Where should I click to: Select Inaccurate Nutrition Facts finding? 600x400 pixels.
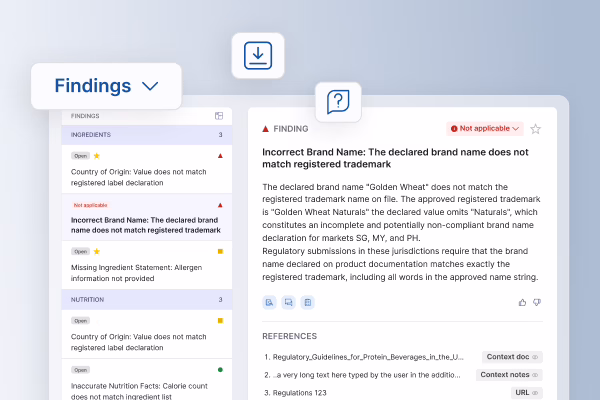pos(147,380)
